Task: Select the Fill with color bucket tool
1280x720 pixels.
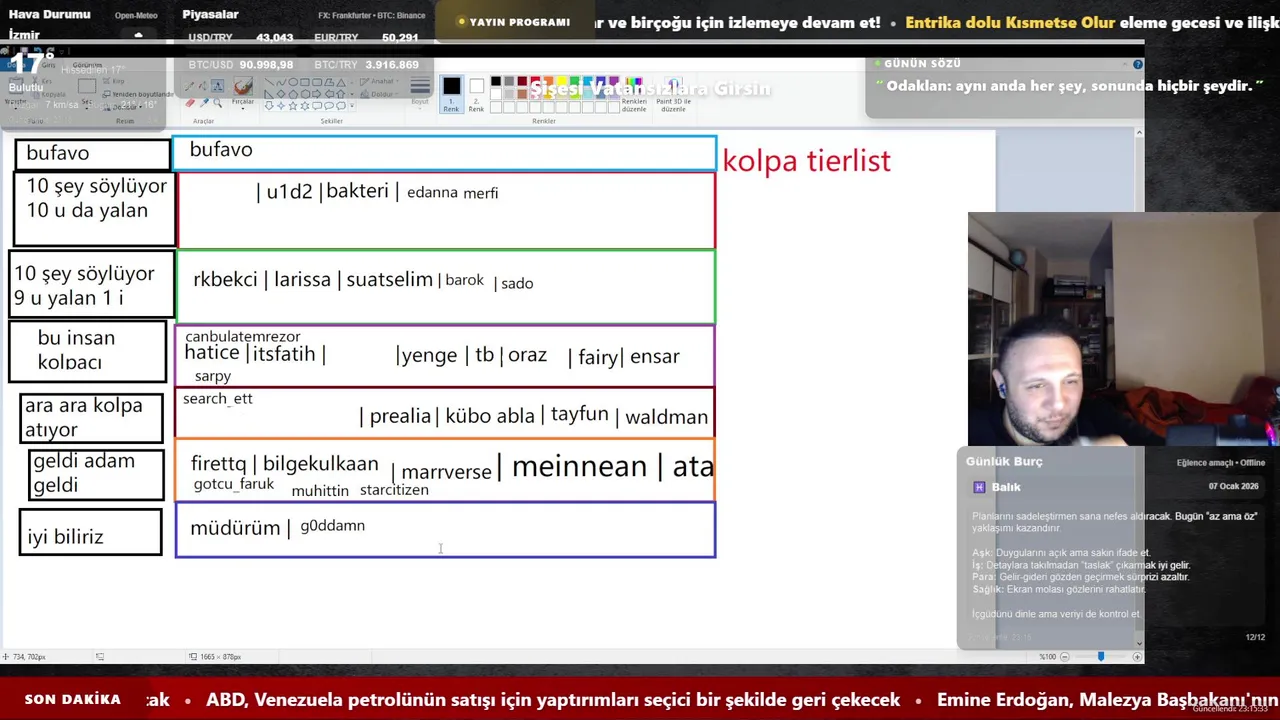Action: [203, 86]
